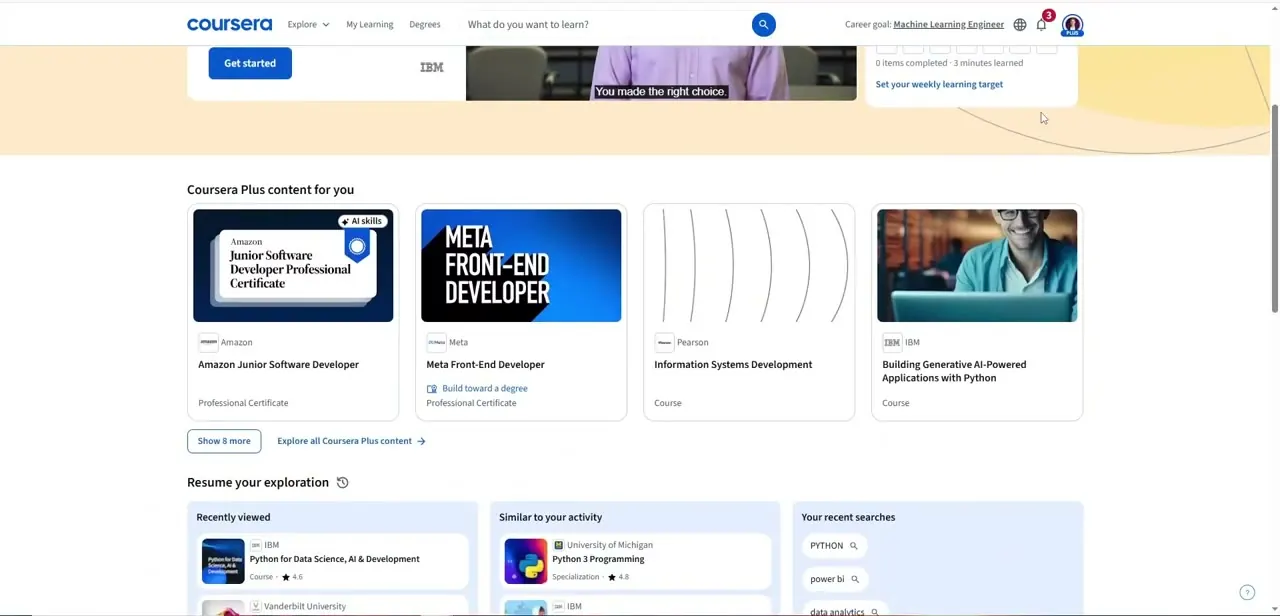
Task: Select the PYTHON recent search chip
Action: tap(833, 546)
